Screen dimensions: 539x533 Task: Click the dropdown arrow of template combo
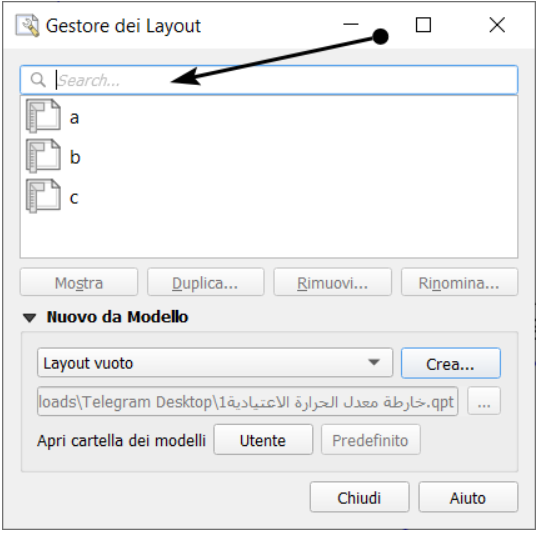[x=374, y=362]
